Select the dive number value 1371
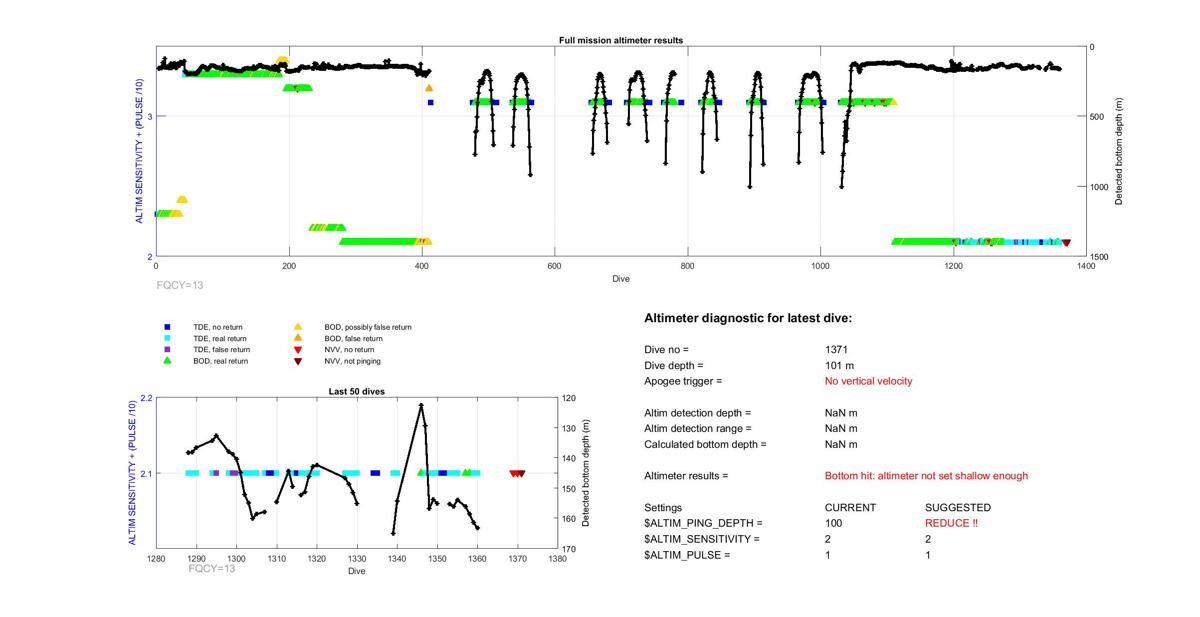Screen dimensions: 1200x617 point(835,350)
